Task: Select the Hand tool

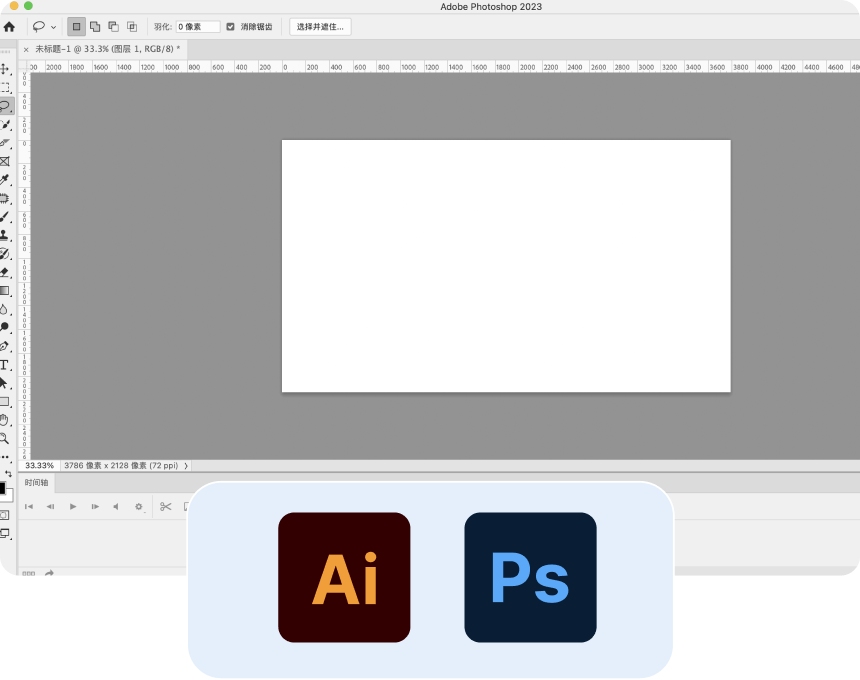Action: click(5, 421)
